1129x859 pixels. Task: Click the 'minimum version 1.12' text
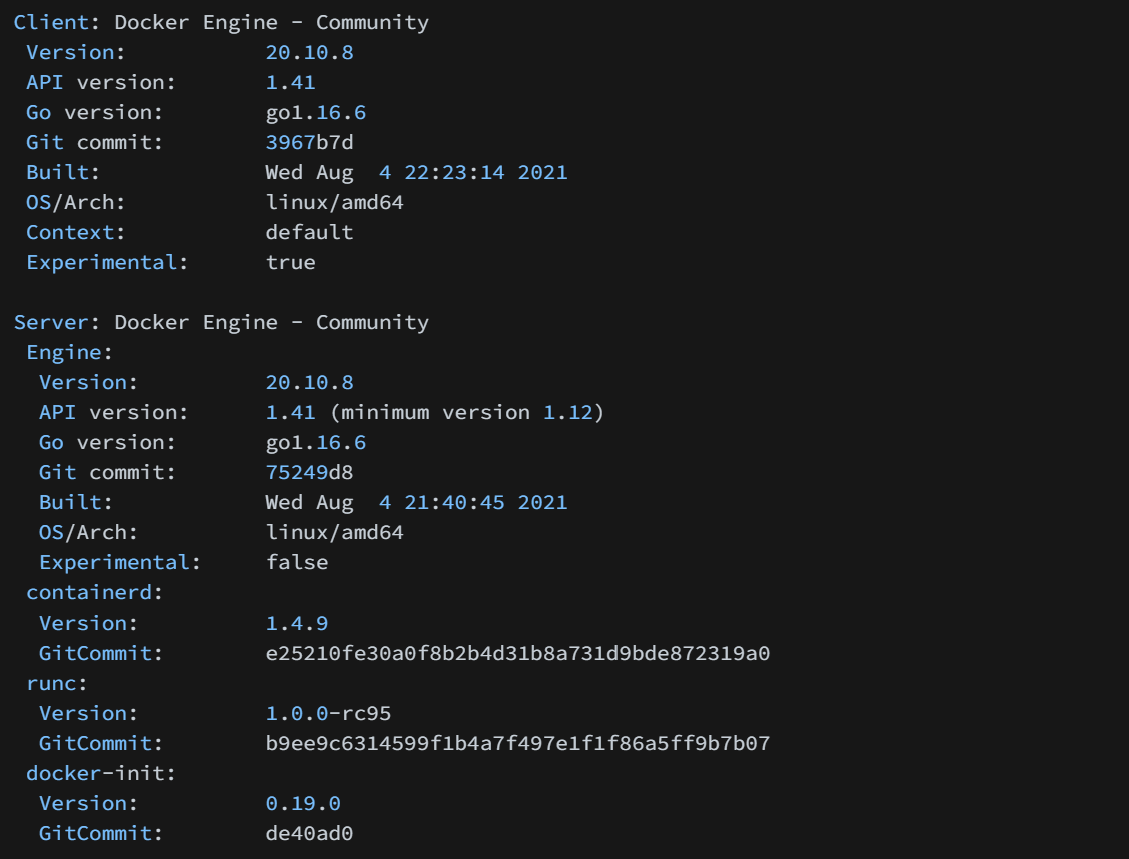(x=466, y=412)
